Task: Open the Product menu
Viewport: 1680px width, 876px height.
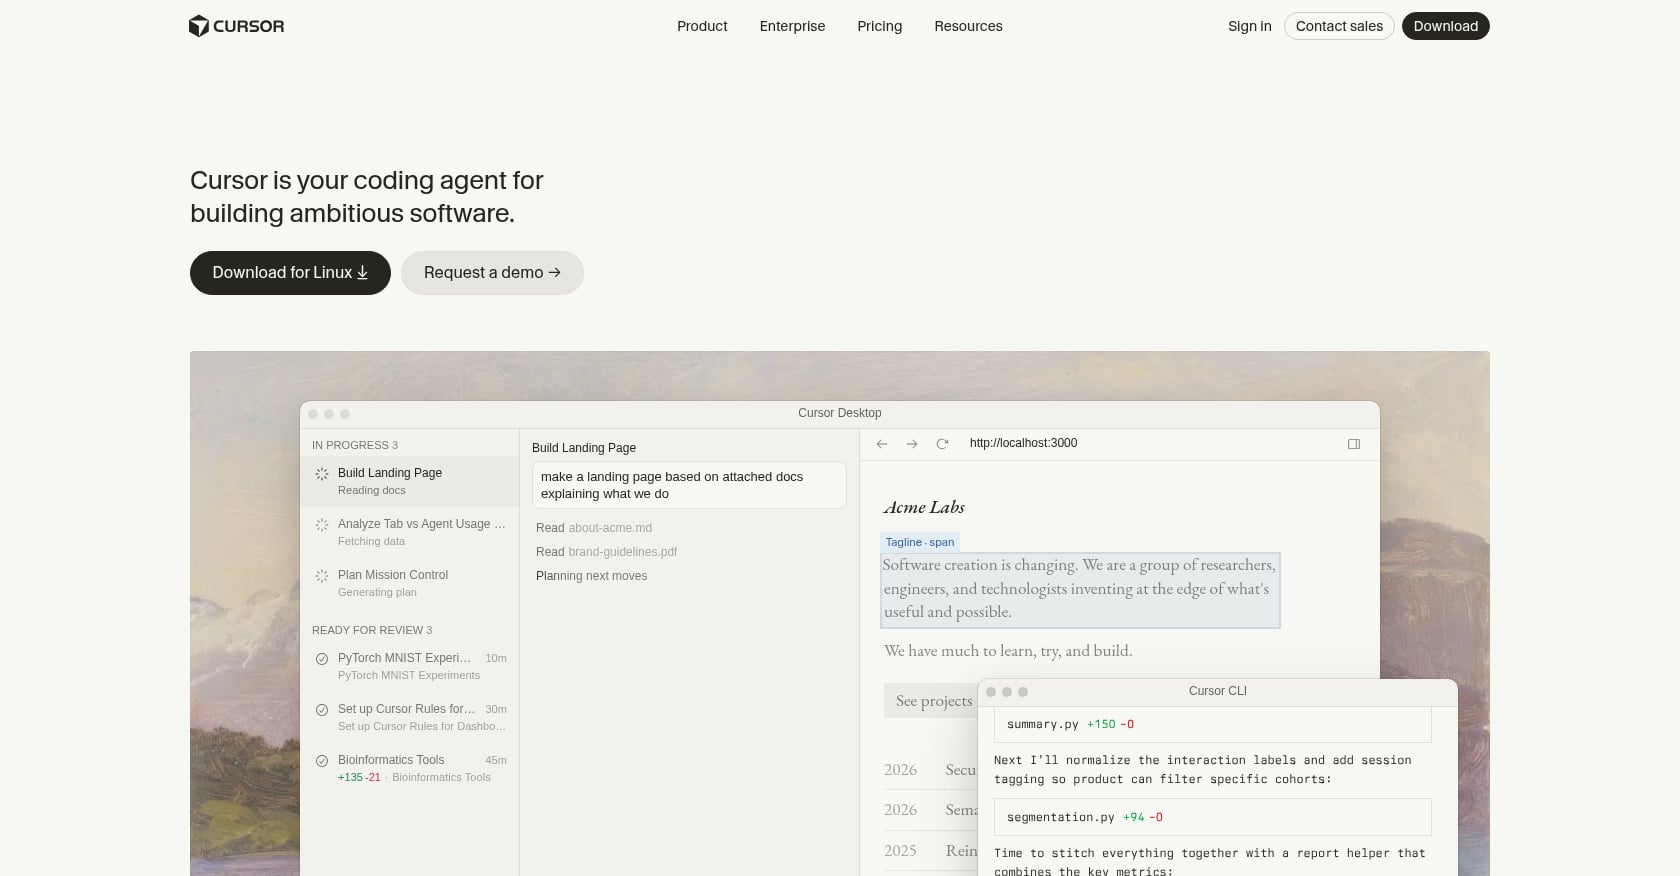Action: coord(702,26)
